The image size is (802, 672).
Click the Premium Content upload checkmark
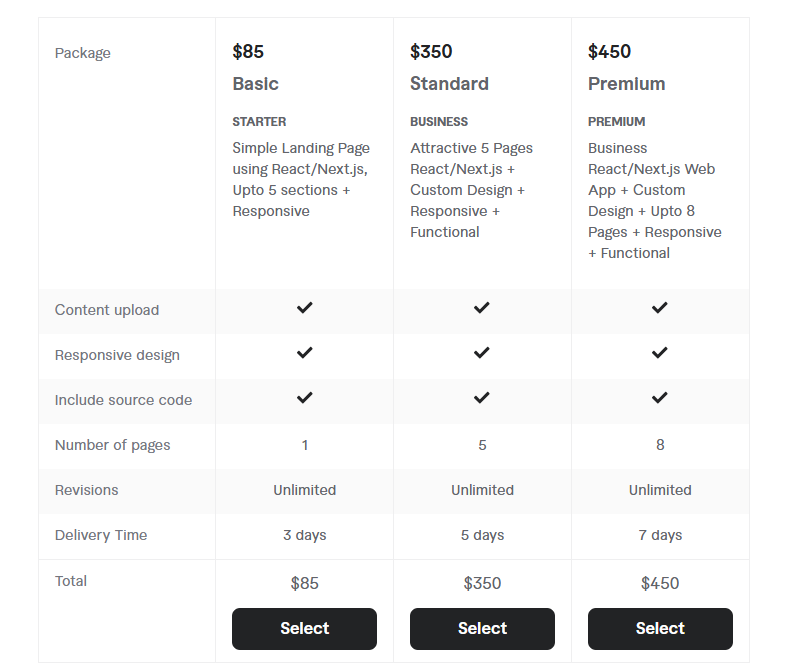tap(660, 308)
